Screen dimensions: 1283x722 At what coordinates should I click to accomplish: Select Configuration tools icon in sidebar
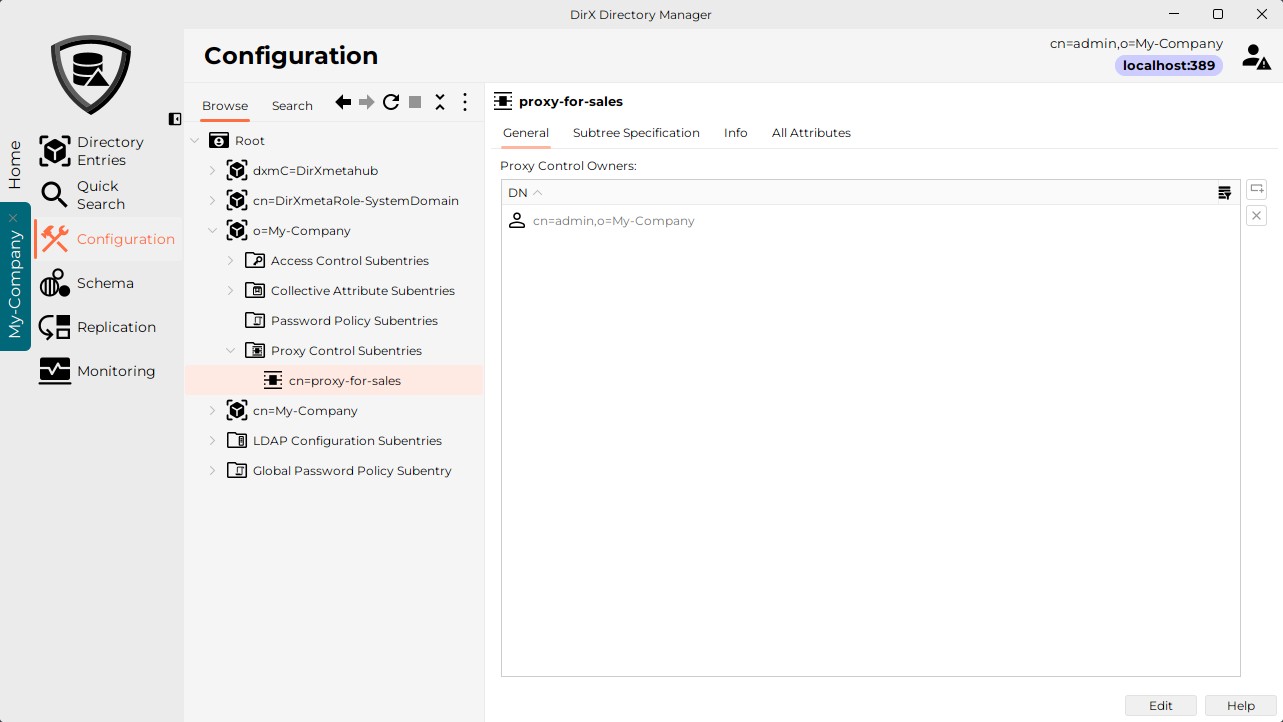54,239
